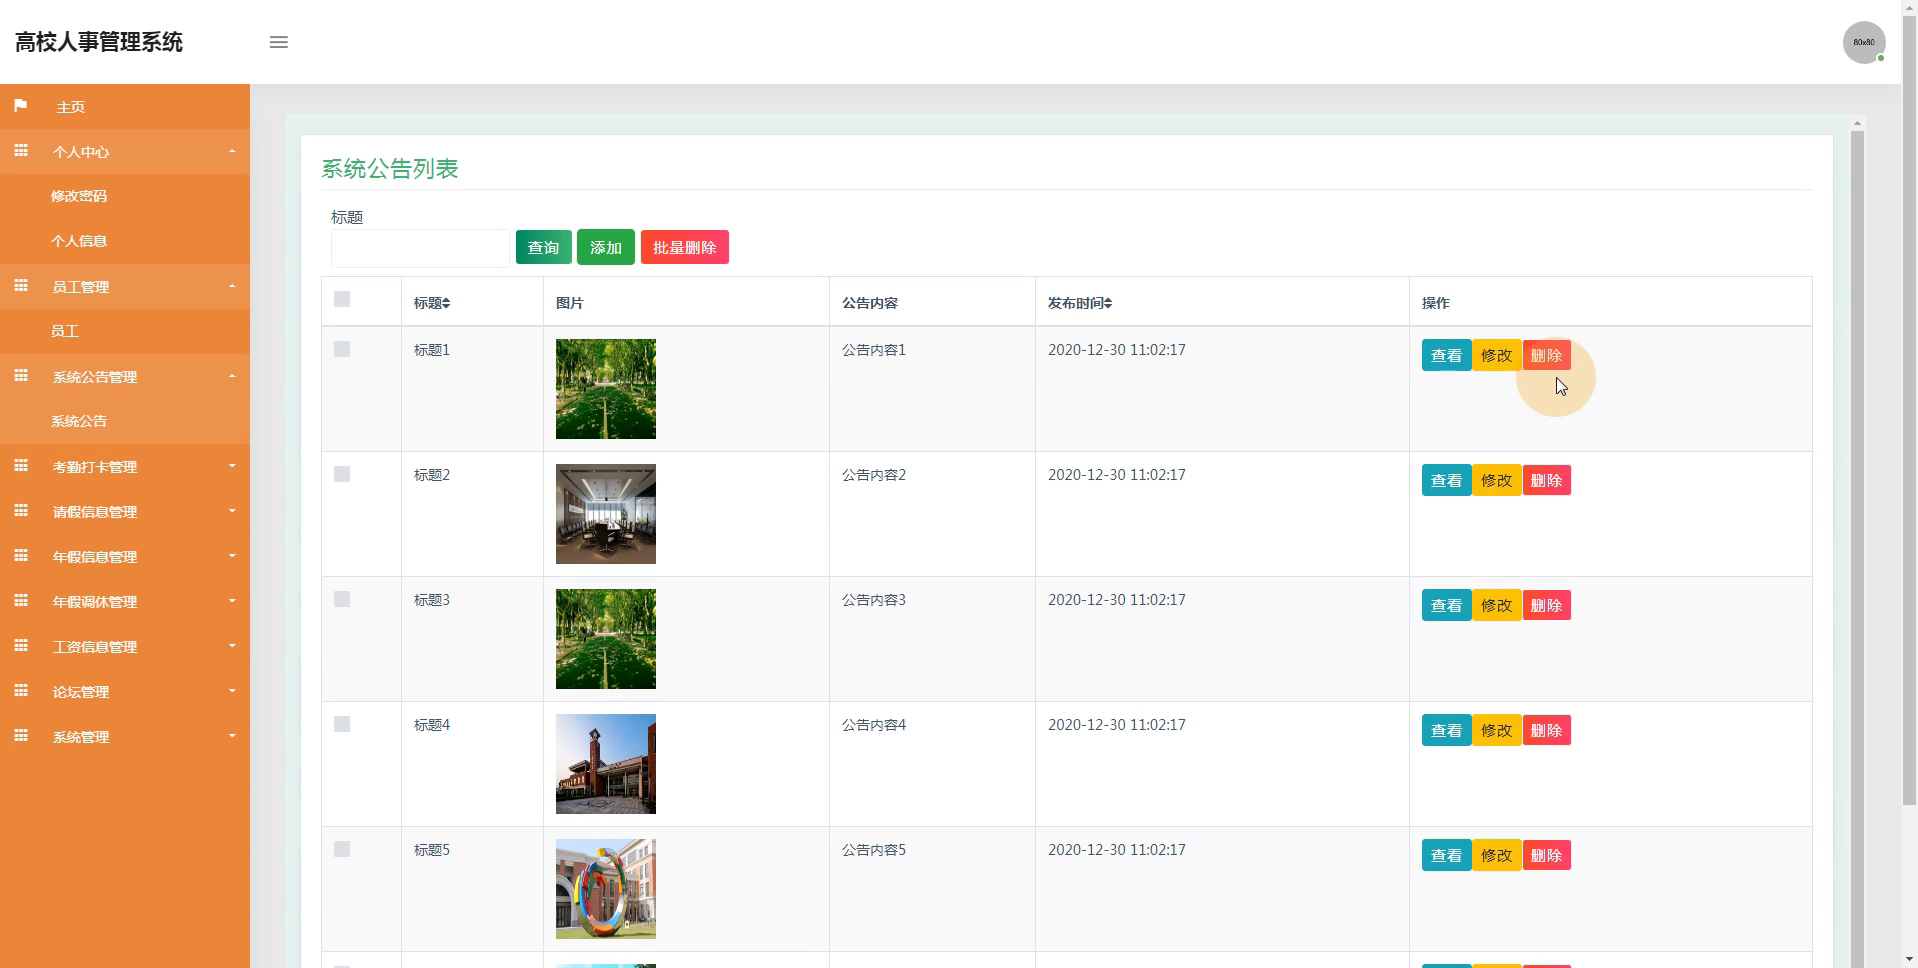The width and height of the screenshot is (1918, 968).
Task: Collapse the 个人中心 menu arrow
Action: pos(232,151)
